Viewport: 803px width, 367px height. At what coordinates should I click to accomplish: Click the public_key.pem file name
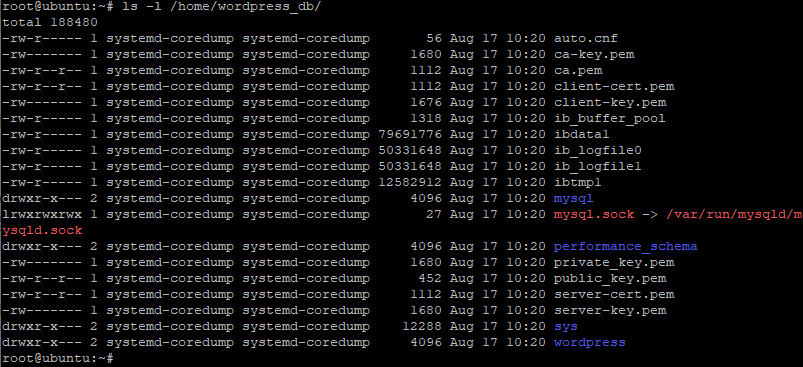(x=610, y=278)
